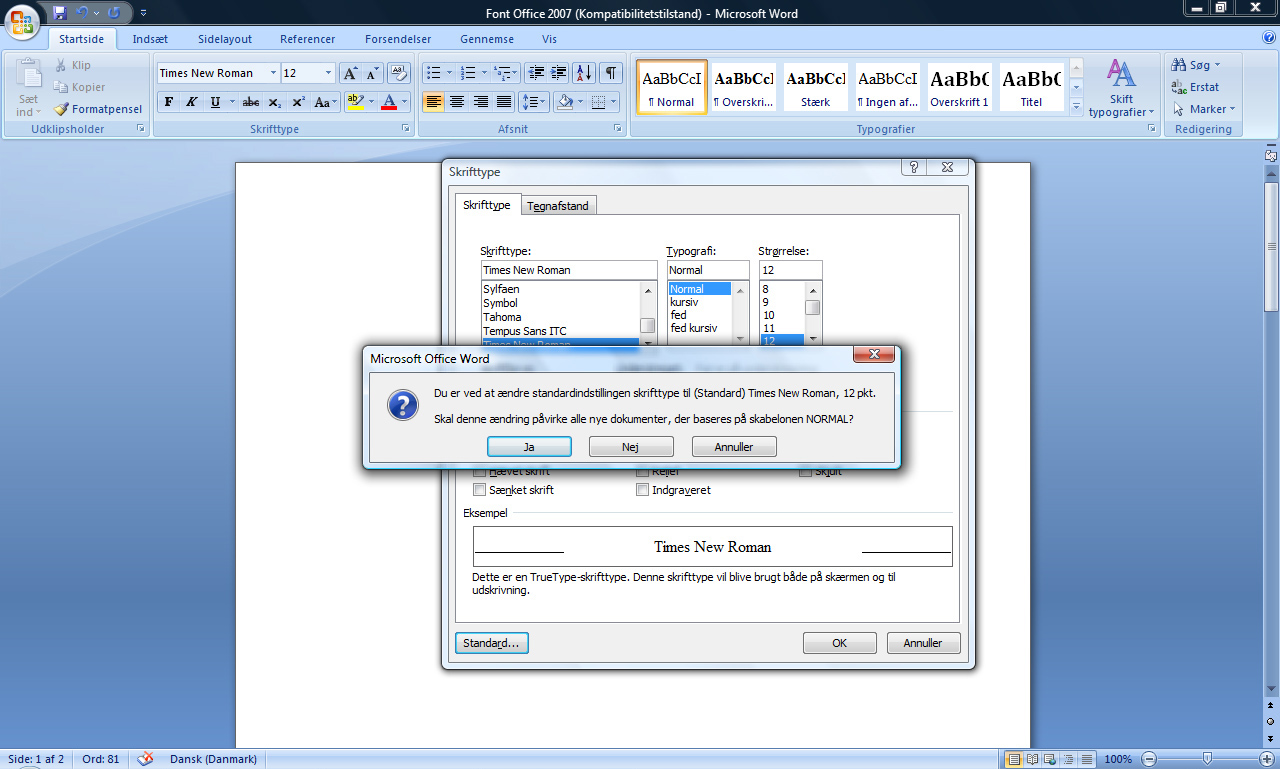The height and width of the screenshot is (769, 1280).
Task: Open the Sidelayout ribbon tab
Action: coord(225,39)
